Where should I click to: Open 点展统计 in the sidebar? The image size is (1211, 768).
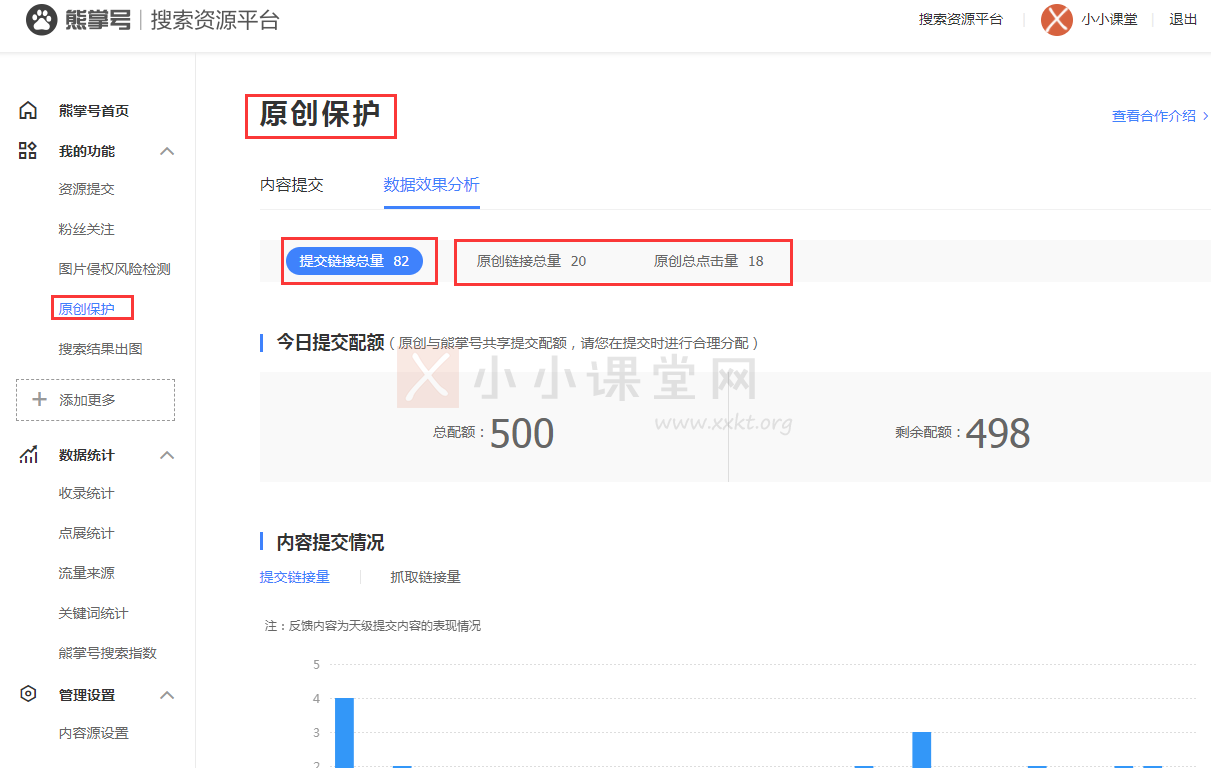coord(86,533)
